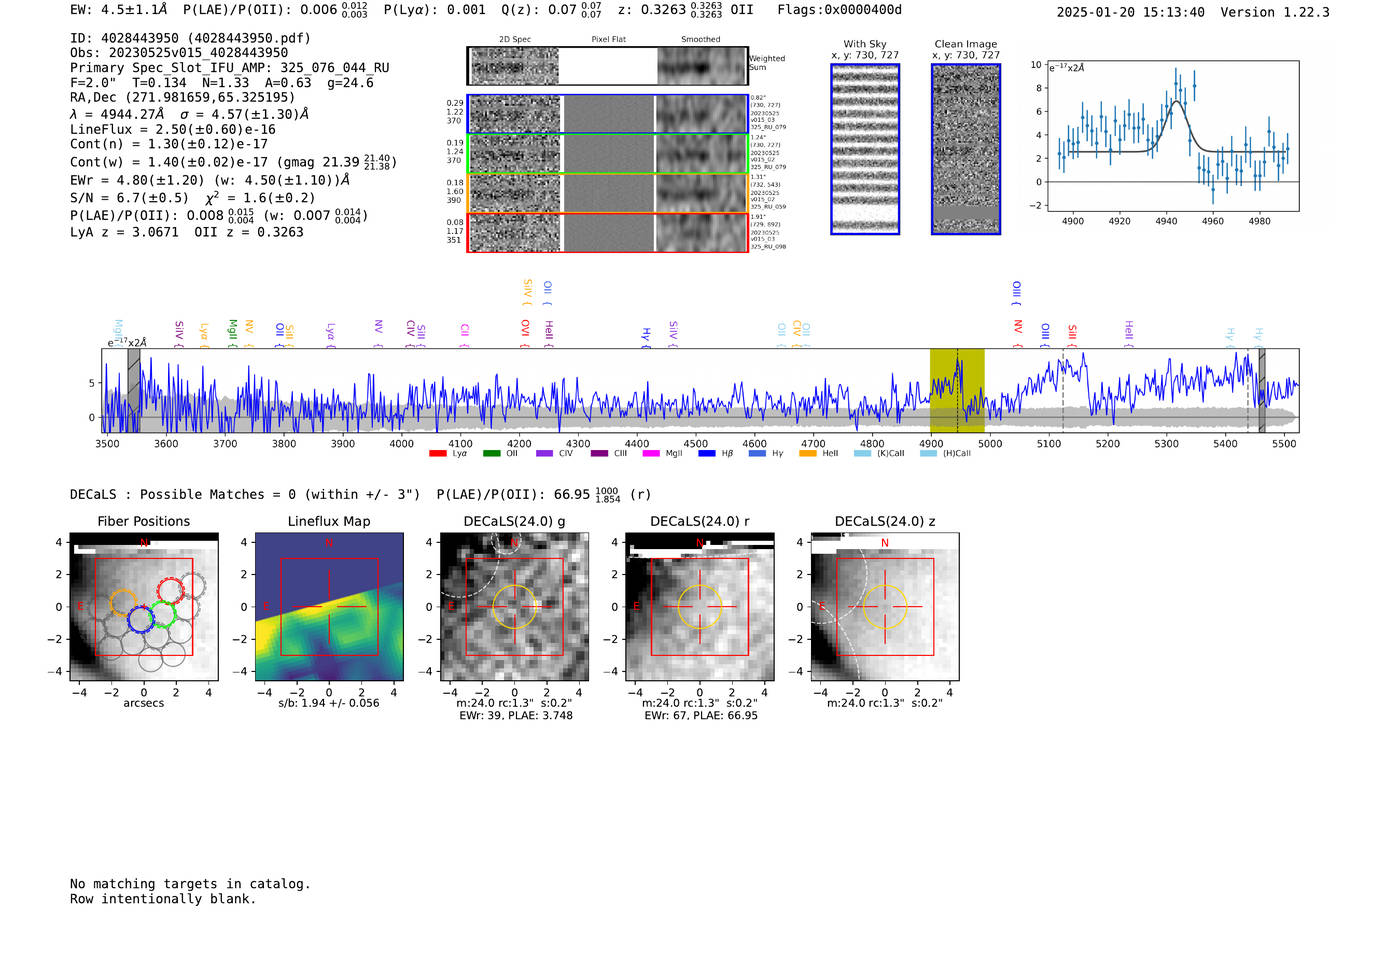The height and width of the screenshot is (953, 1400).
Task: Click the Cont(n) = 1.30(±0.12)e-17 line
Action: (169, 144)
